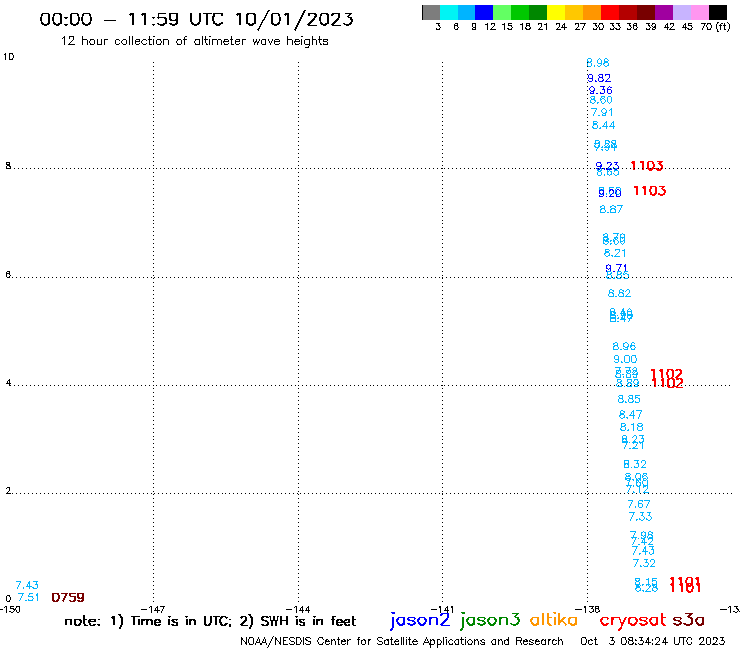Click the wave height reading 8.67

611,209
